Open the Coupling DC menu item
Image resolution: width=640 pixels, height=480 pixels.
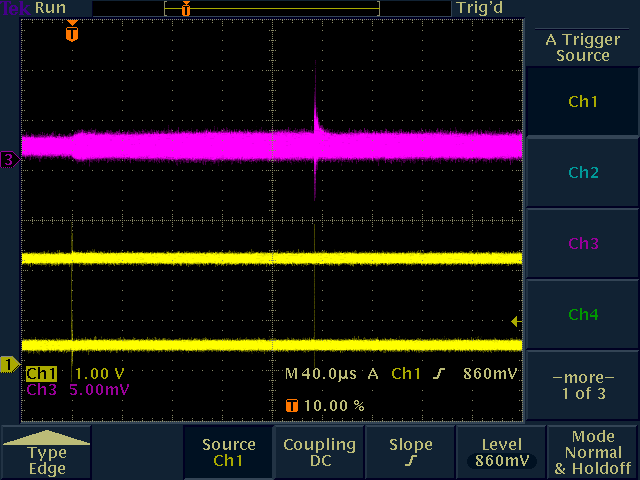[x=318, y=453]
